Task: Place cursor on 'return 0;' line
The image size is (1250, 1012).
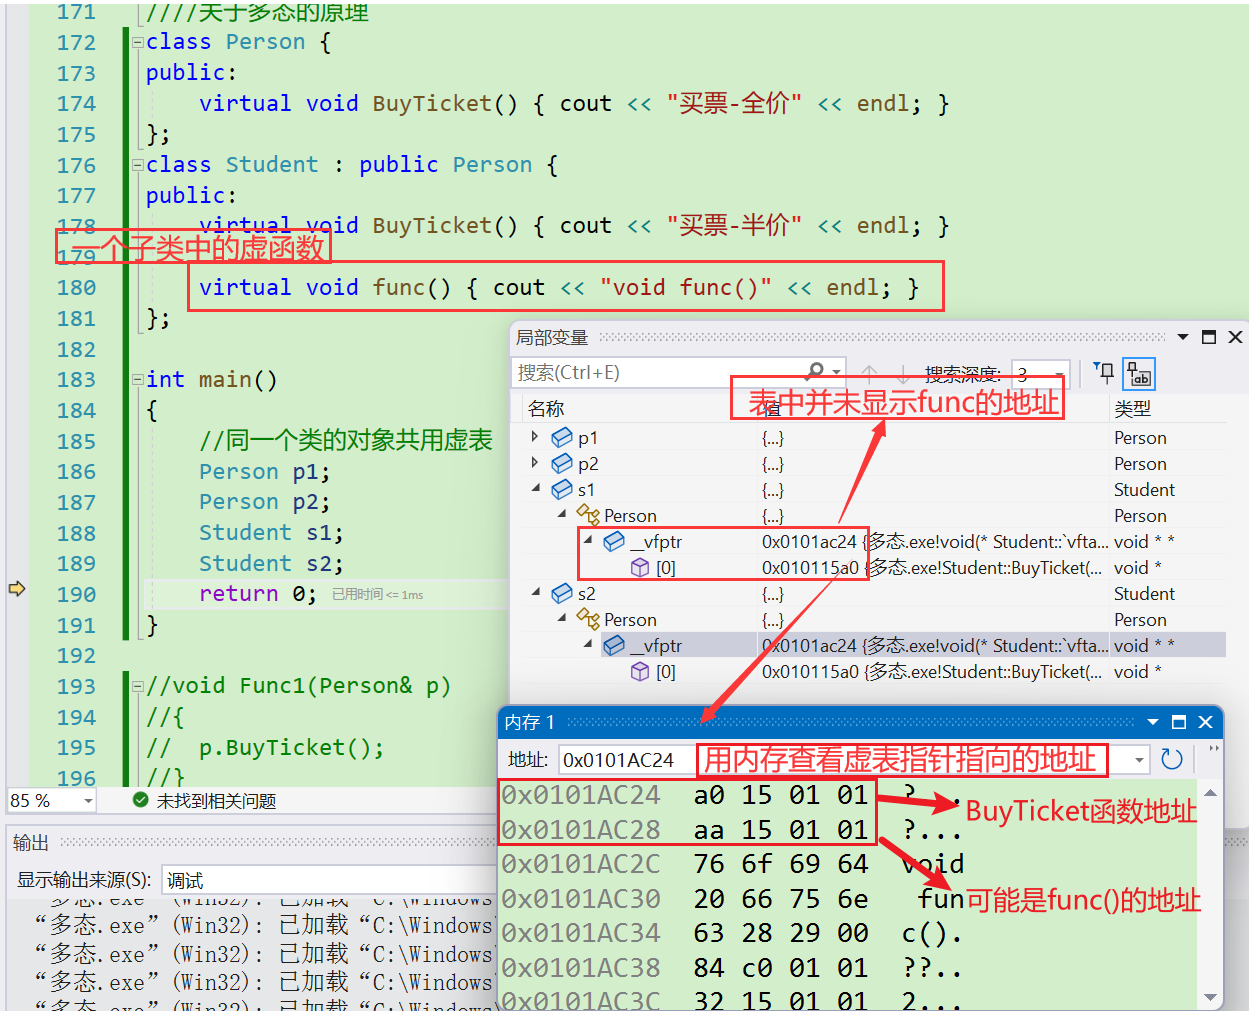Action: 258,594
